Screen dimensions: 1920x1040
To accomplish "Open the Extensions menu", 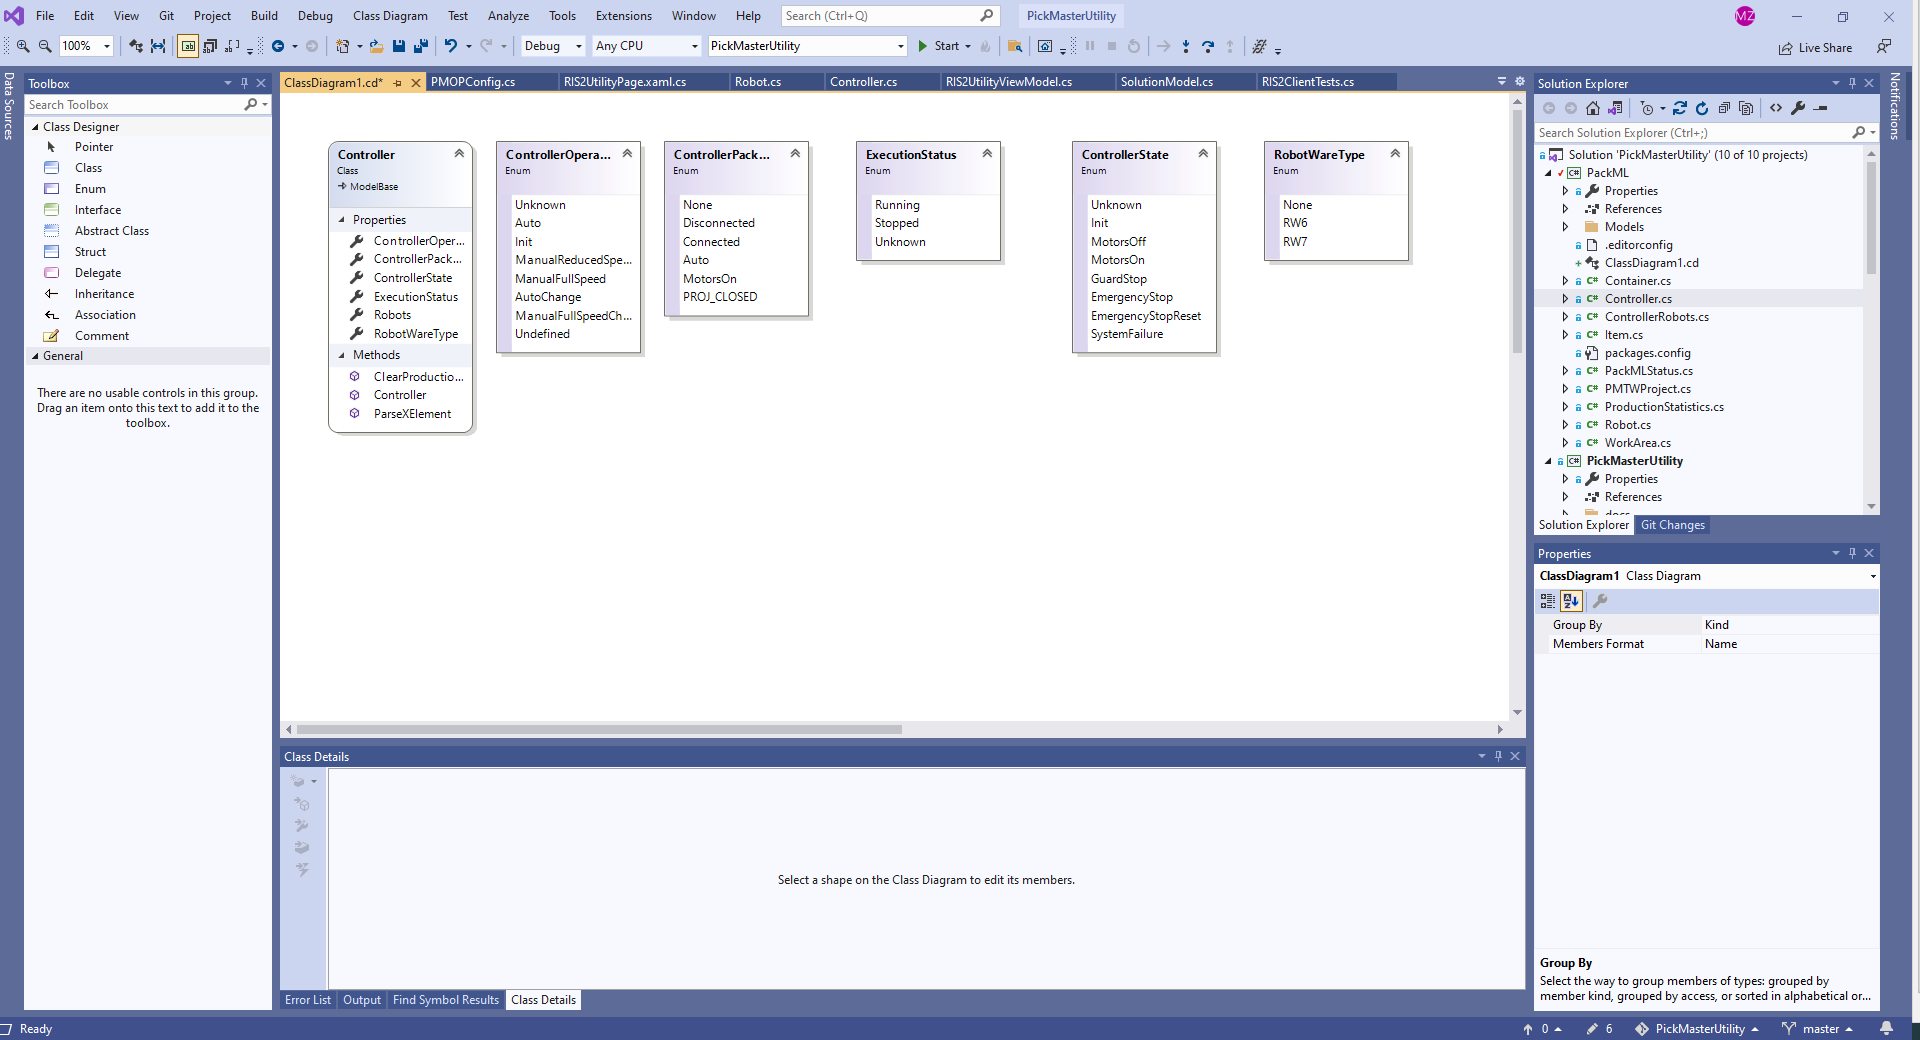I will (x=623, y=16).
